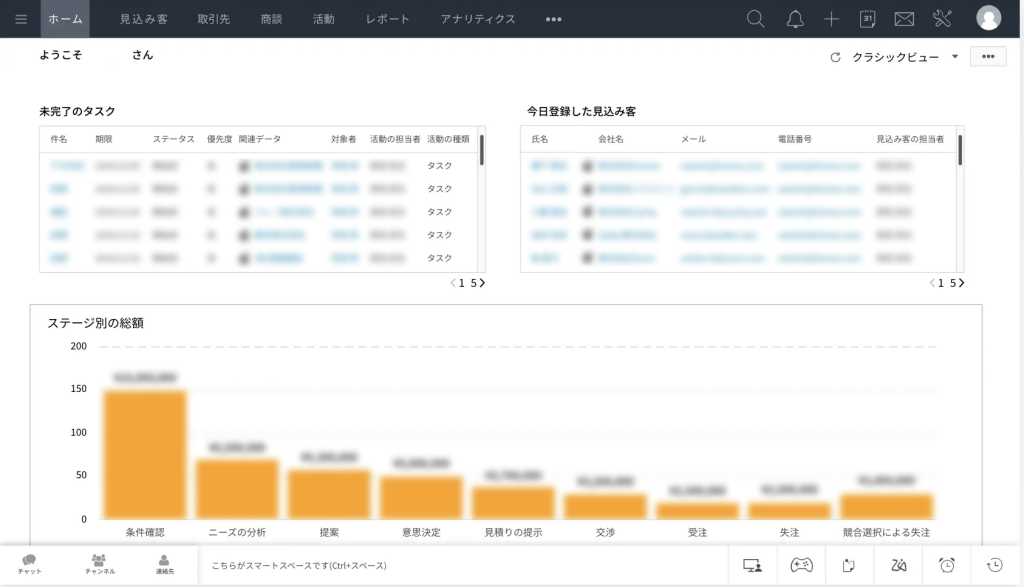Open setup wrench and screwdriver icon
The height and width of the screenshot is (587, 1024).
942,19
